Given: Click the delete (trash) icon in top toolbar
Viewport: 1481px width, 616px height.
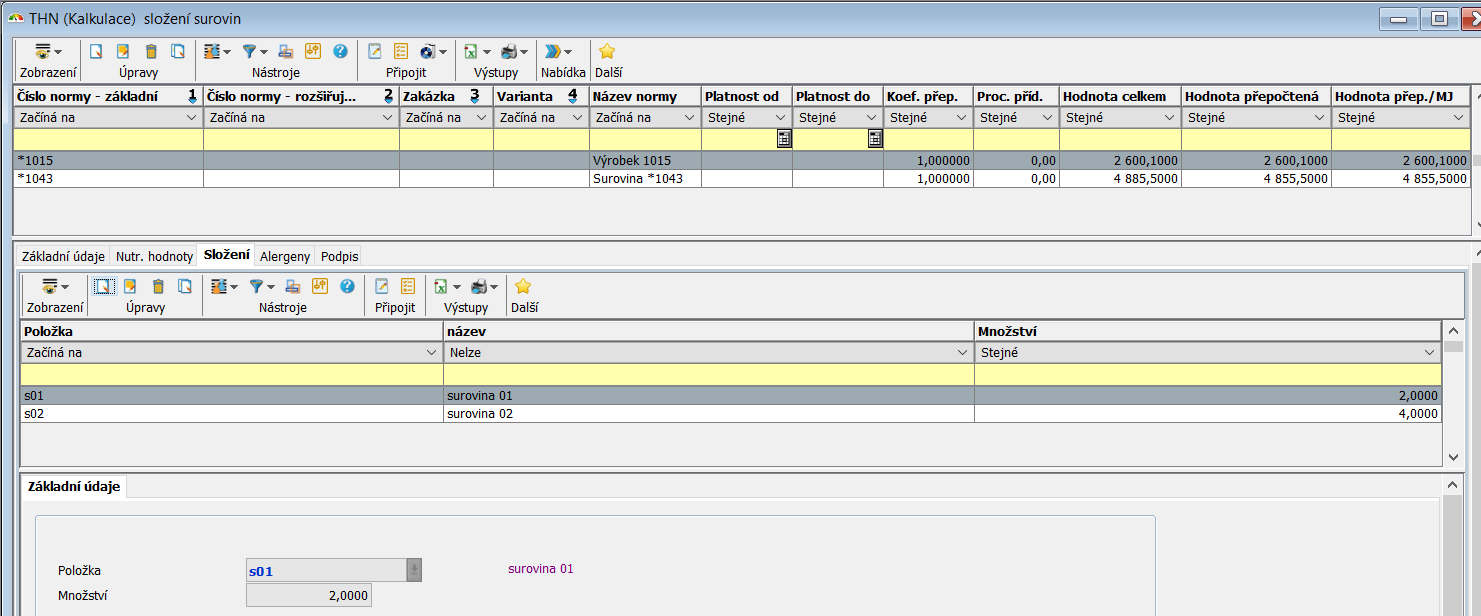Looking at the screenshot, I should coord(151,52).
